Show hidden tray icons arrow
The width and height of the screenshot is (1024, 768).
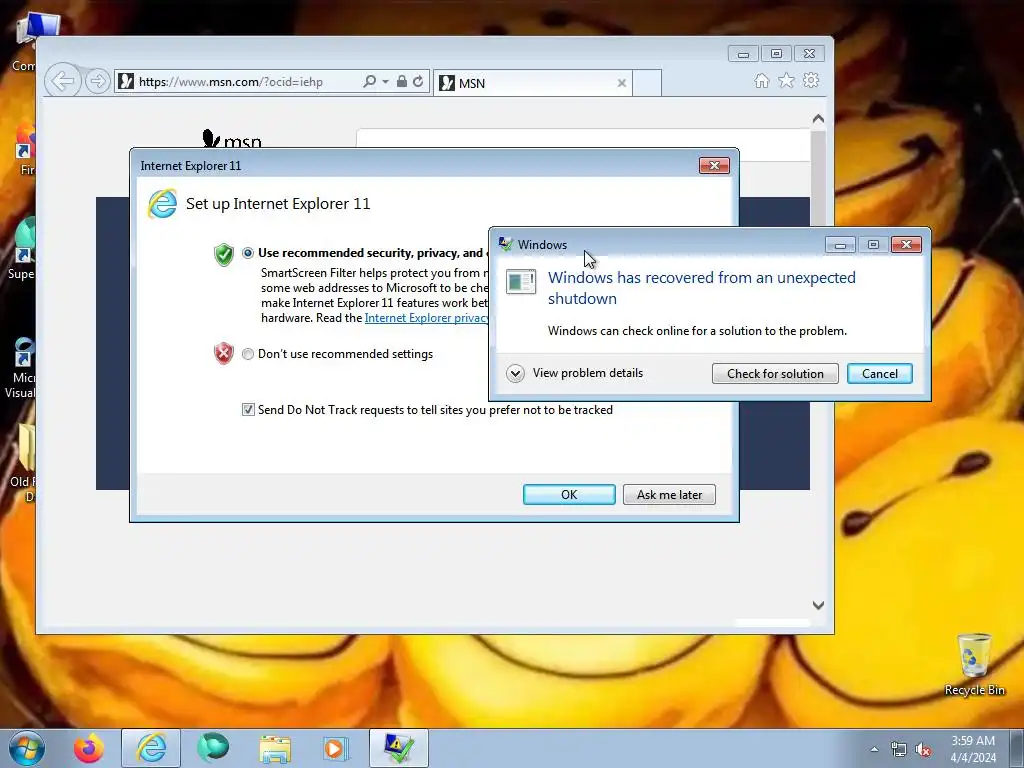click(x=874, y=750)
